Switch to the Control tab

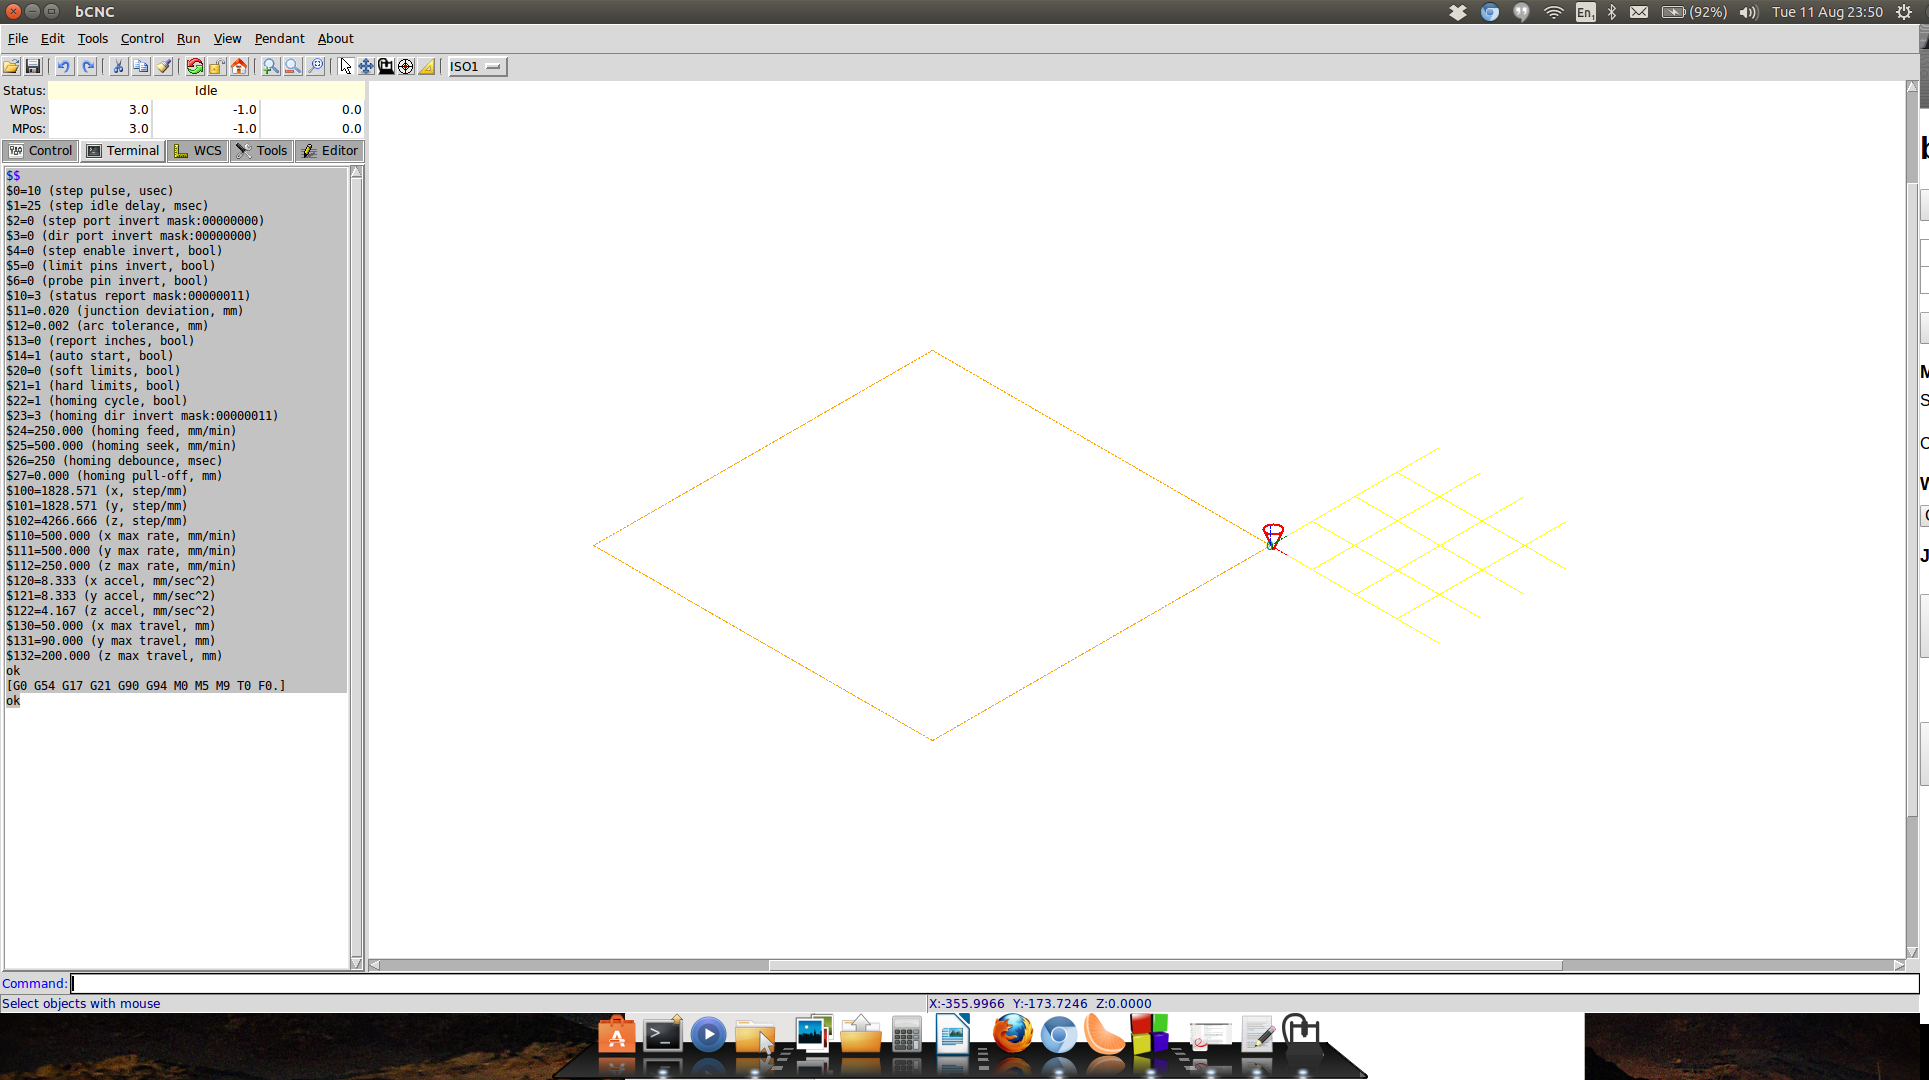(x=41, y=150)
